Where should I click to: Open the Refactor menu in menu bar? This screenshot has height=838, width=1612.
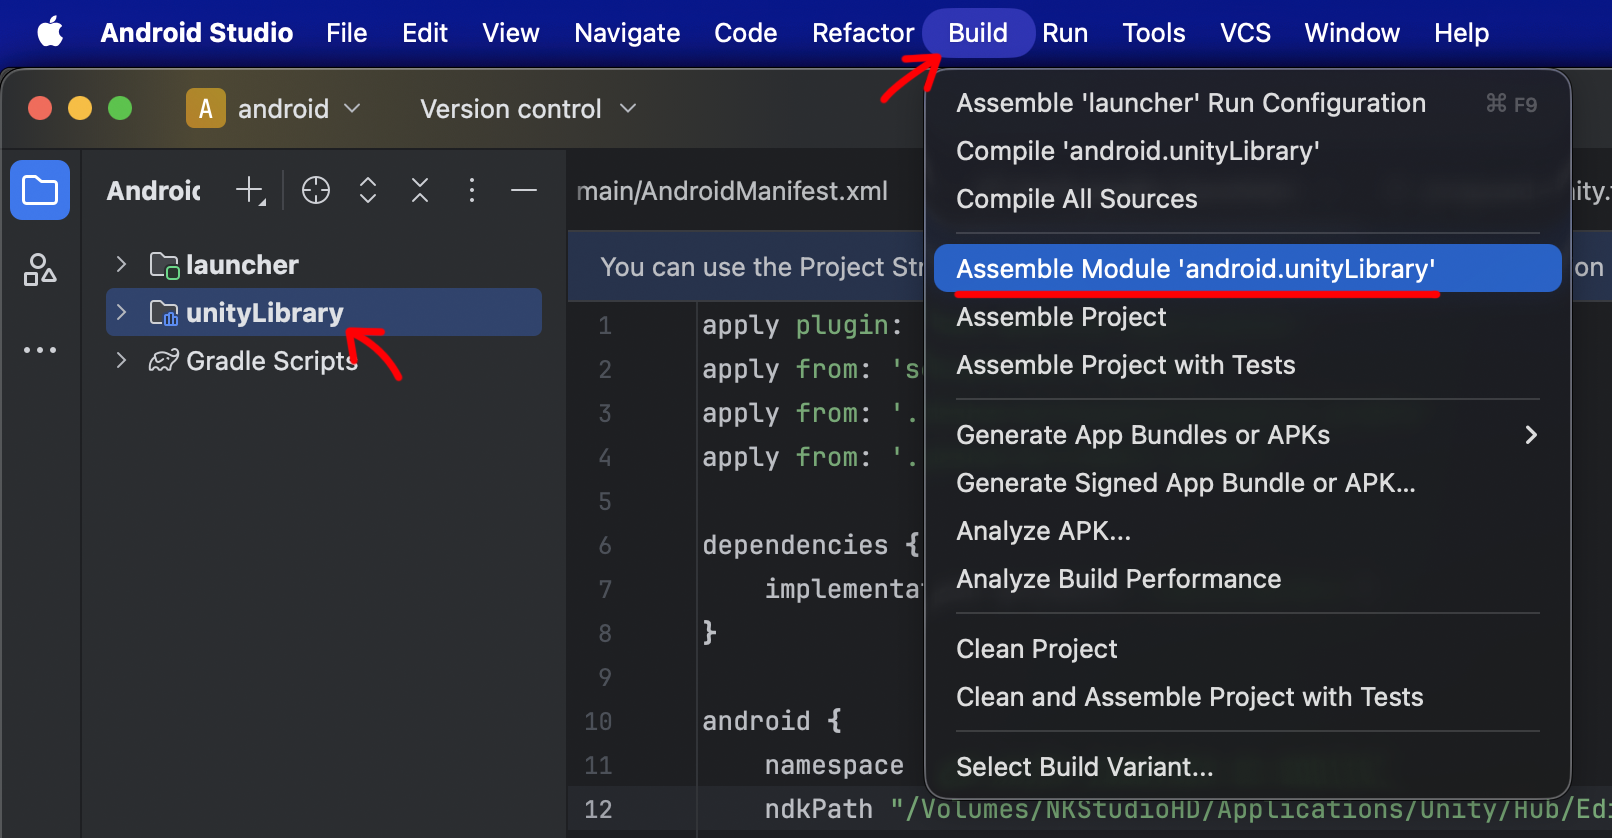[862, 33]
